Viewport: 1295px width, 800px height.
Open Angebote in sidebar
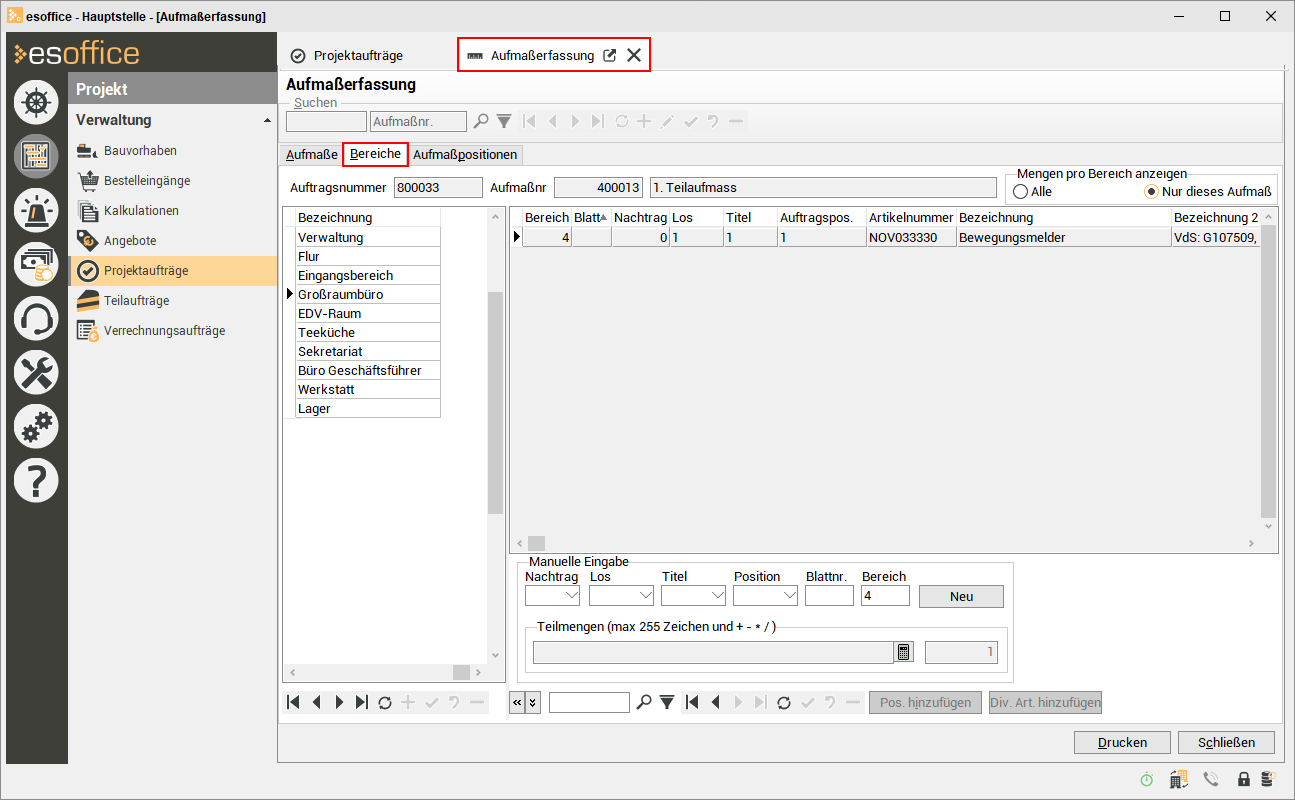[130, 241]
